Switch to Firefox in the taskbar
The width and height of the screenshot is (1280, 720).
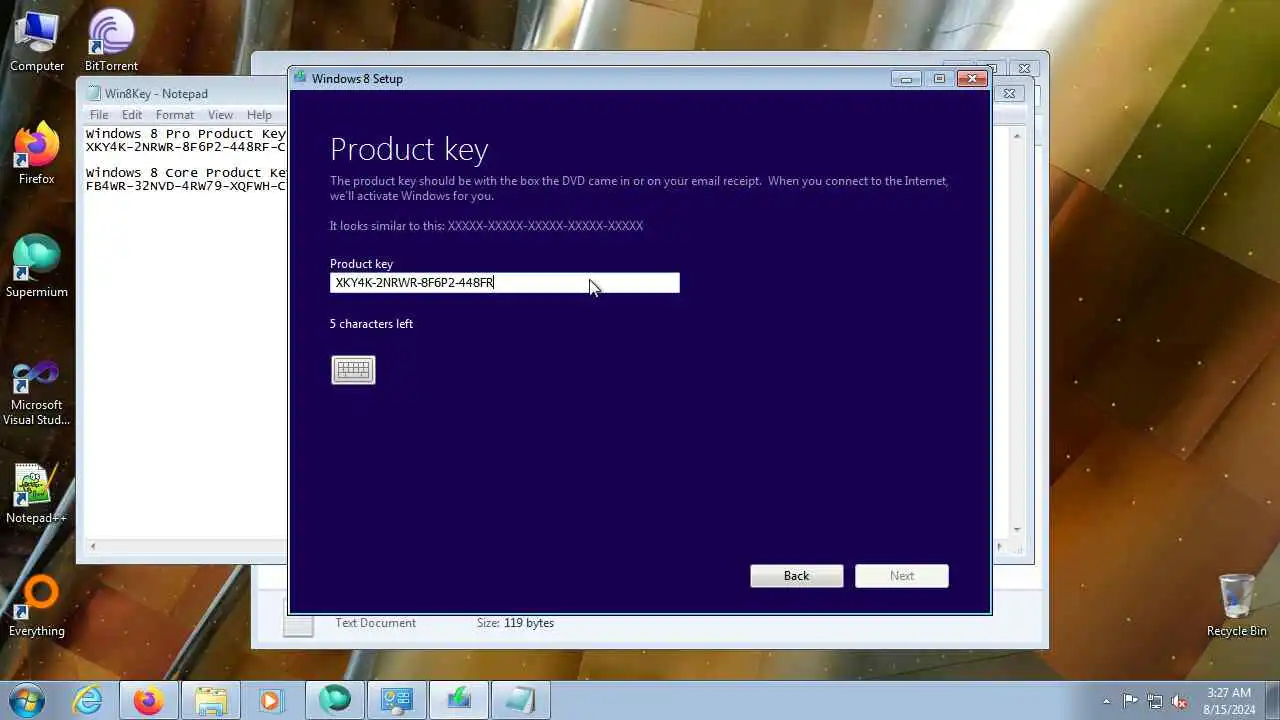149,700
